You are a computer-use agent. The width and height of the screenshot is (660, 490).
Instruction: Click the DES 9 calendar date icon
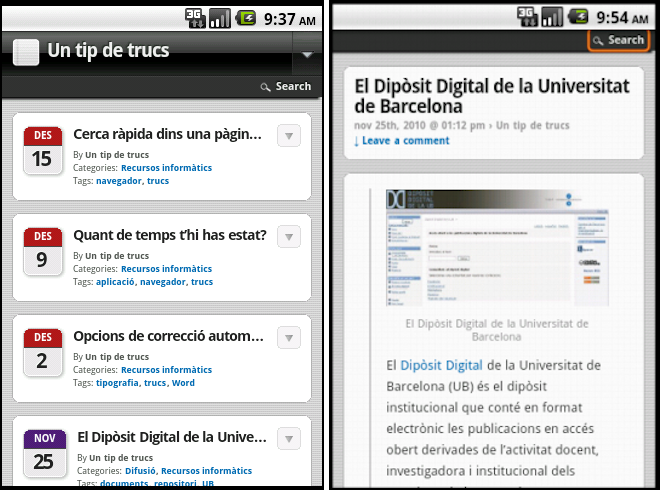coord(42,251)
